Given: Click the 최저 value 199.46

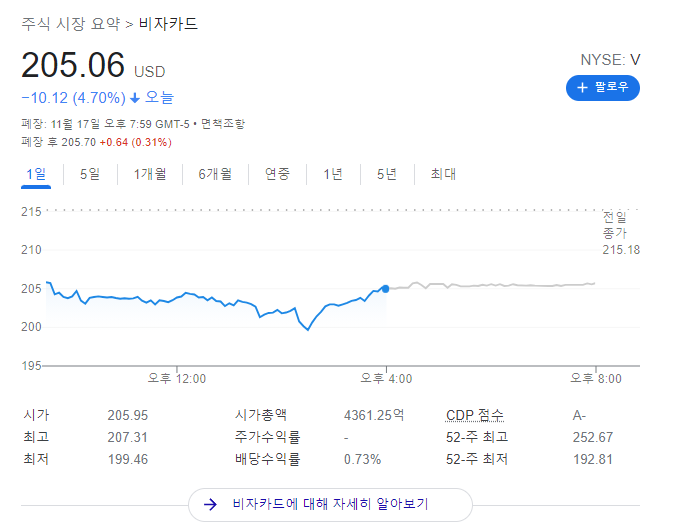Looking at the screenshot, I should point(128,459).
